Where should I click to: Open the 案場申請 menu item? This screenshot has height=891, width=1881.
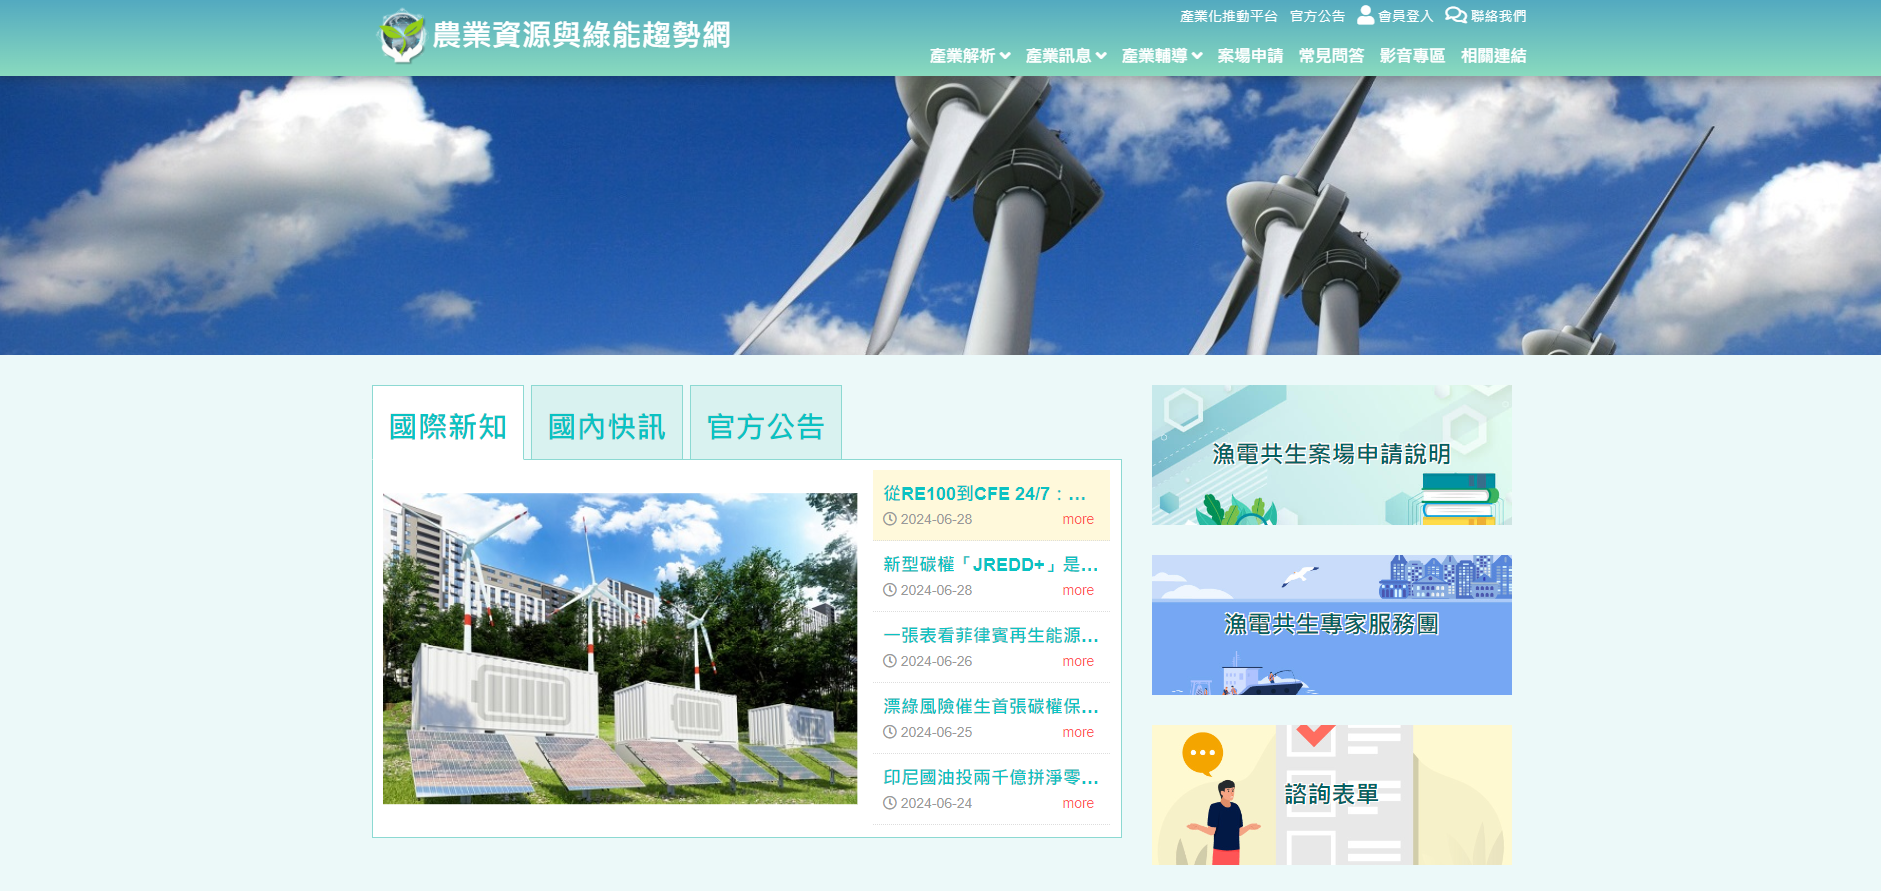click(x=1249, y=56)
